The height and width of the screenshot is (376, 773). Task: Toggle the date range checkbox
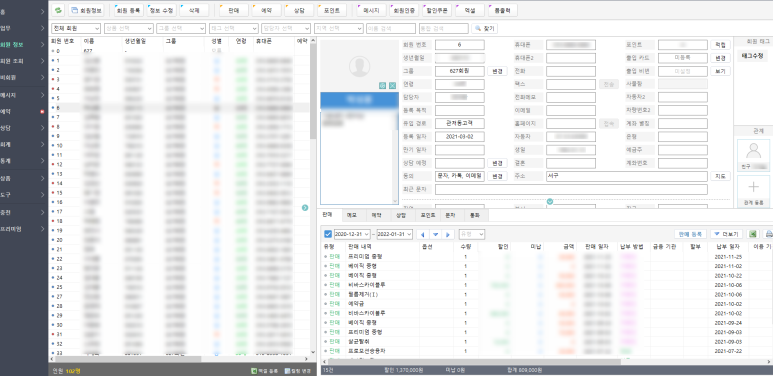[328, 234]
